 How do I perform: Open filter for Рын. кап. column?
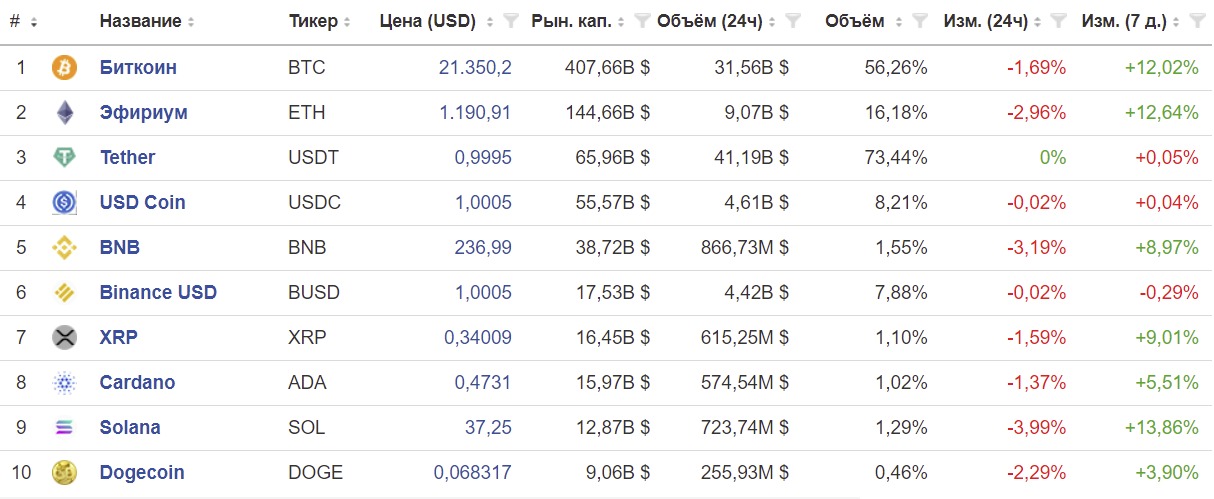[x=643, y=21]
